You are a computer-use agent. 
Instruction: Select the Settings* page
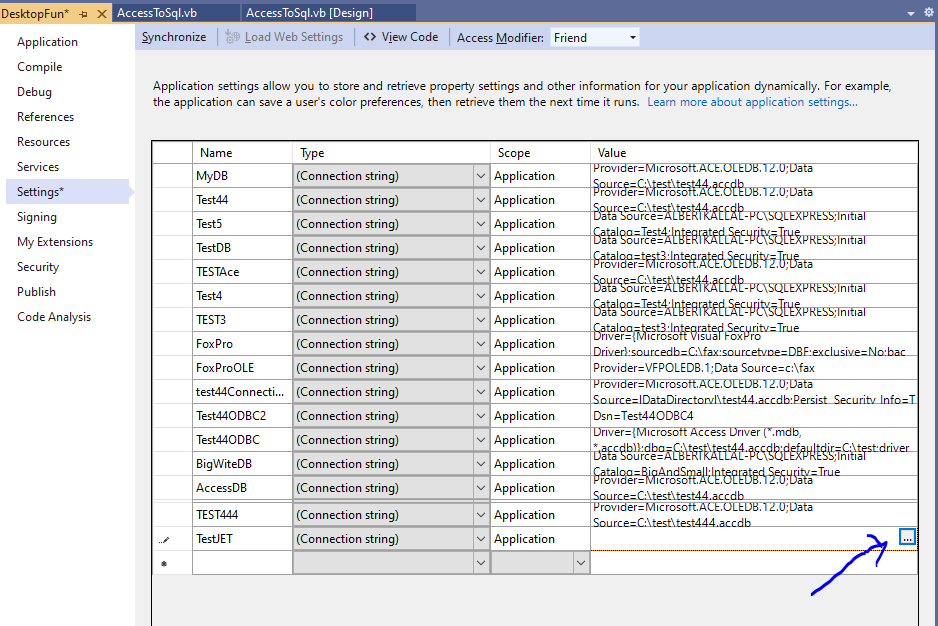point(68,192)
